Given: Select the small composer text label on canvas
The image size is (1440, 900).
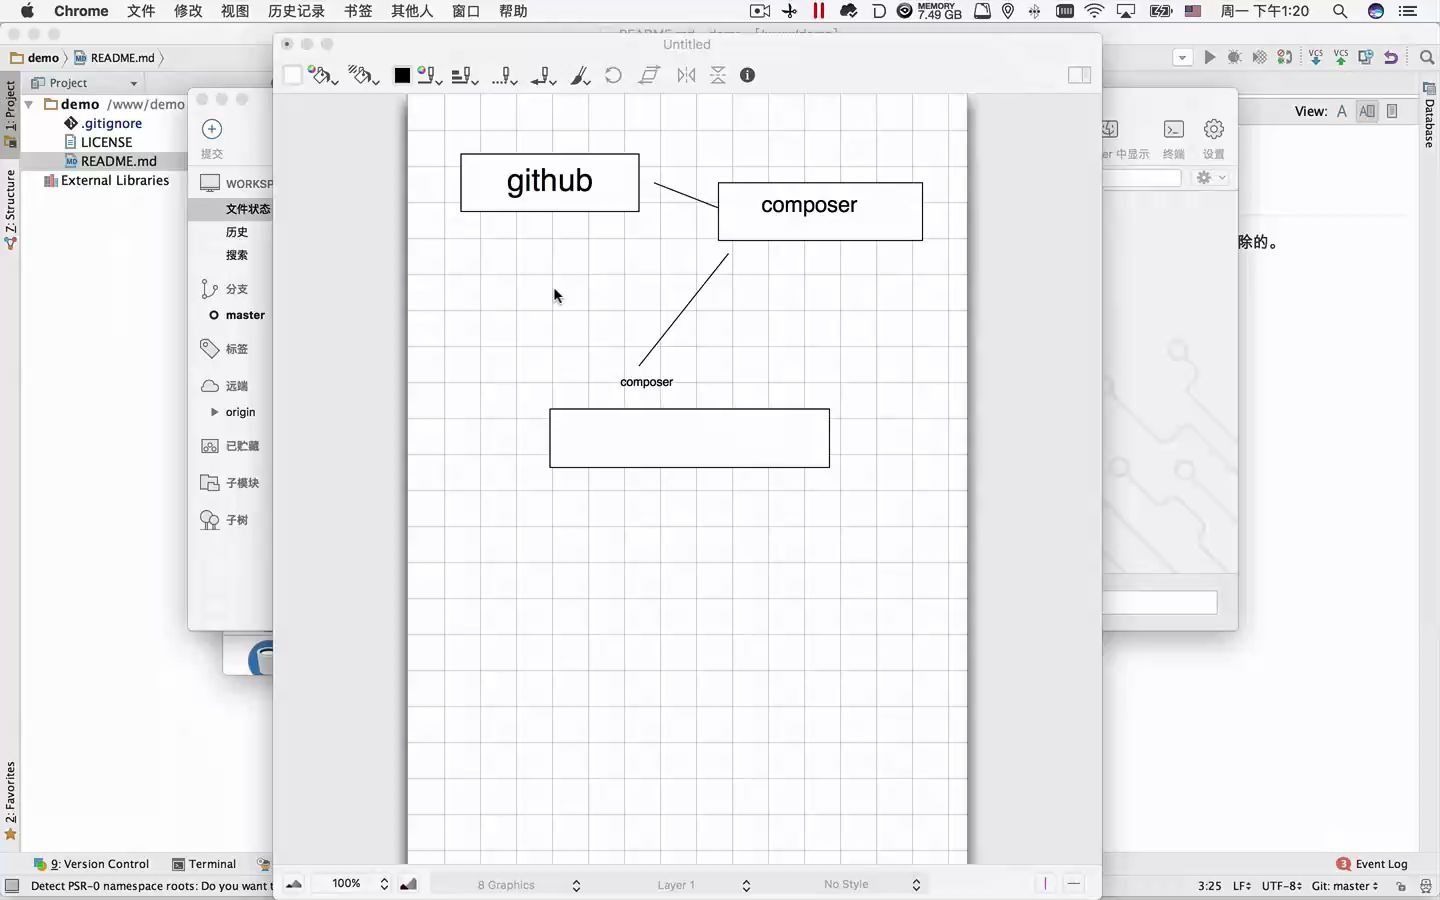Looking at the screenshot, I should click(646, 382).
